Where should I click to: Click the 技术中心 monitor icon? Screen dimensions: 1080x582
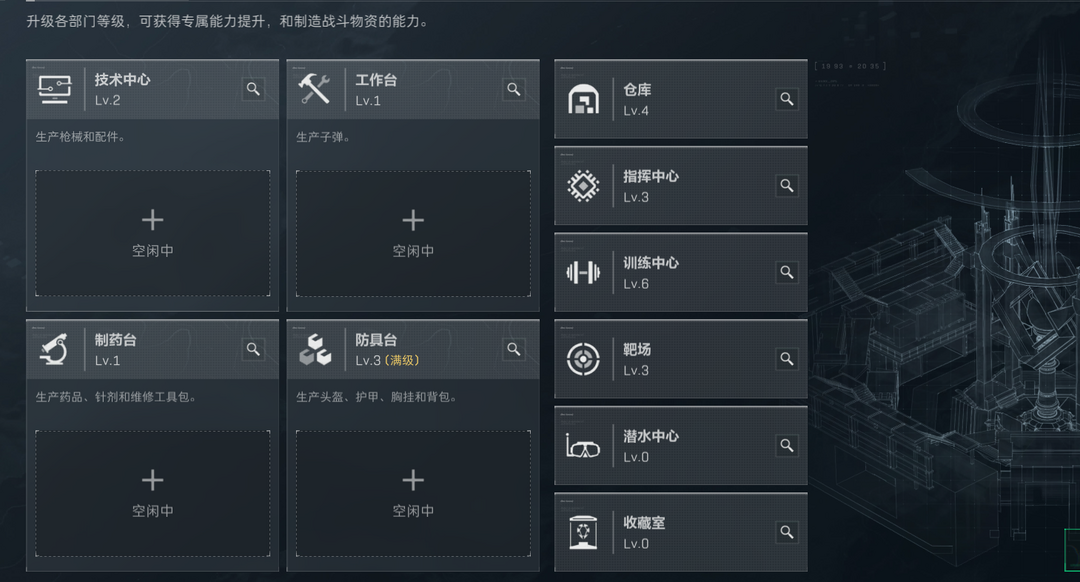click(55, 89)
